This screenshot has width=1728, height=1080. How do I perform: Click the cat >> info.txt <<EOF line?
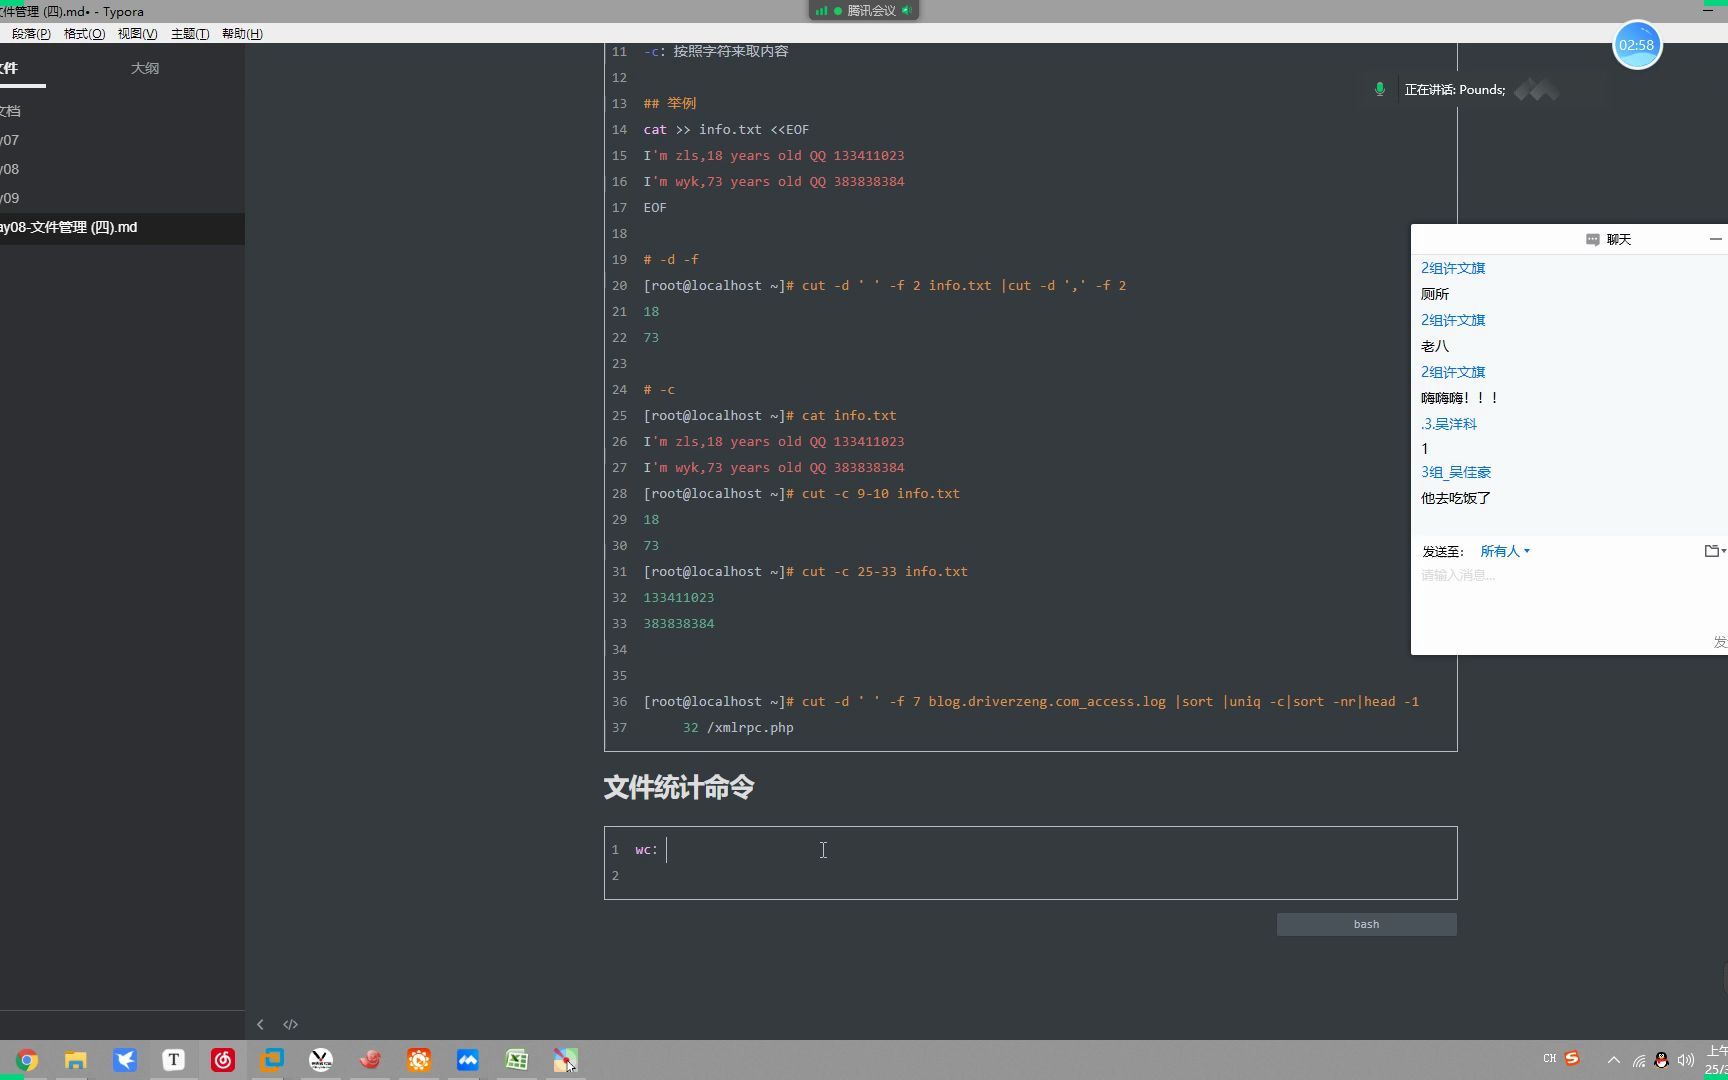726,129
